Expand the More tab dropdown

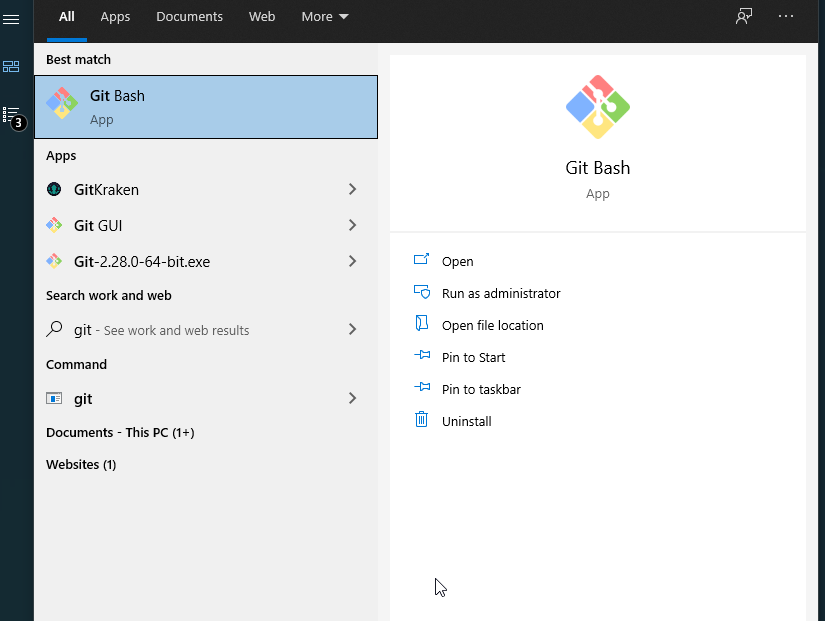pos(324,16)
